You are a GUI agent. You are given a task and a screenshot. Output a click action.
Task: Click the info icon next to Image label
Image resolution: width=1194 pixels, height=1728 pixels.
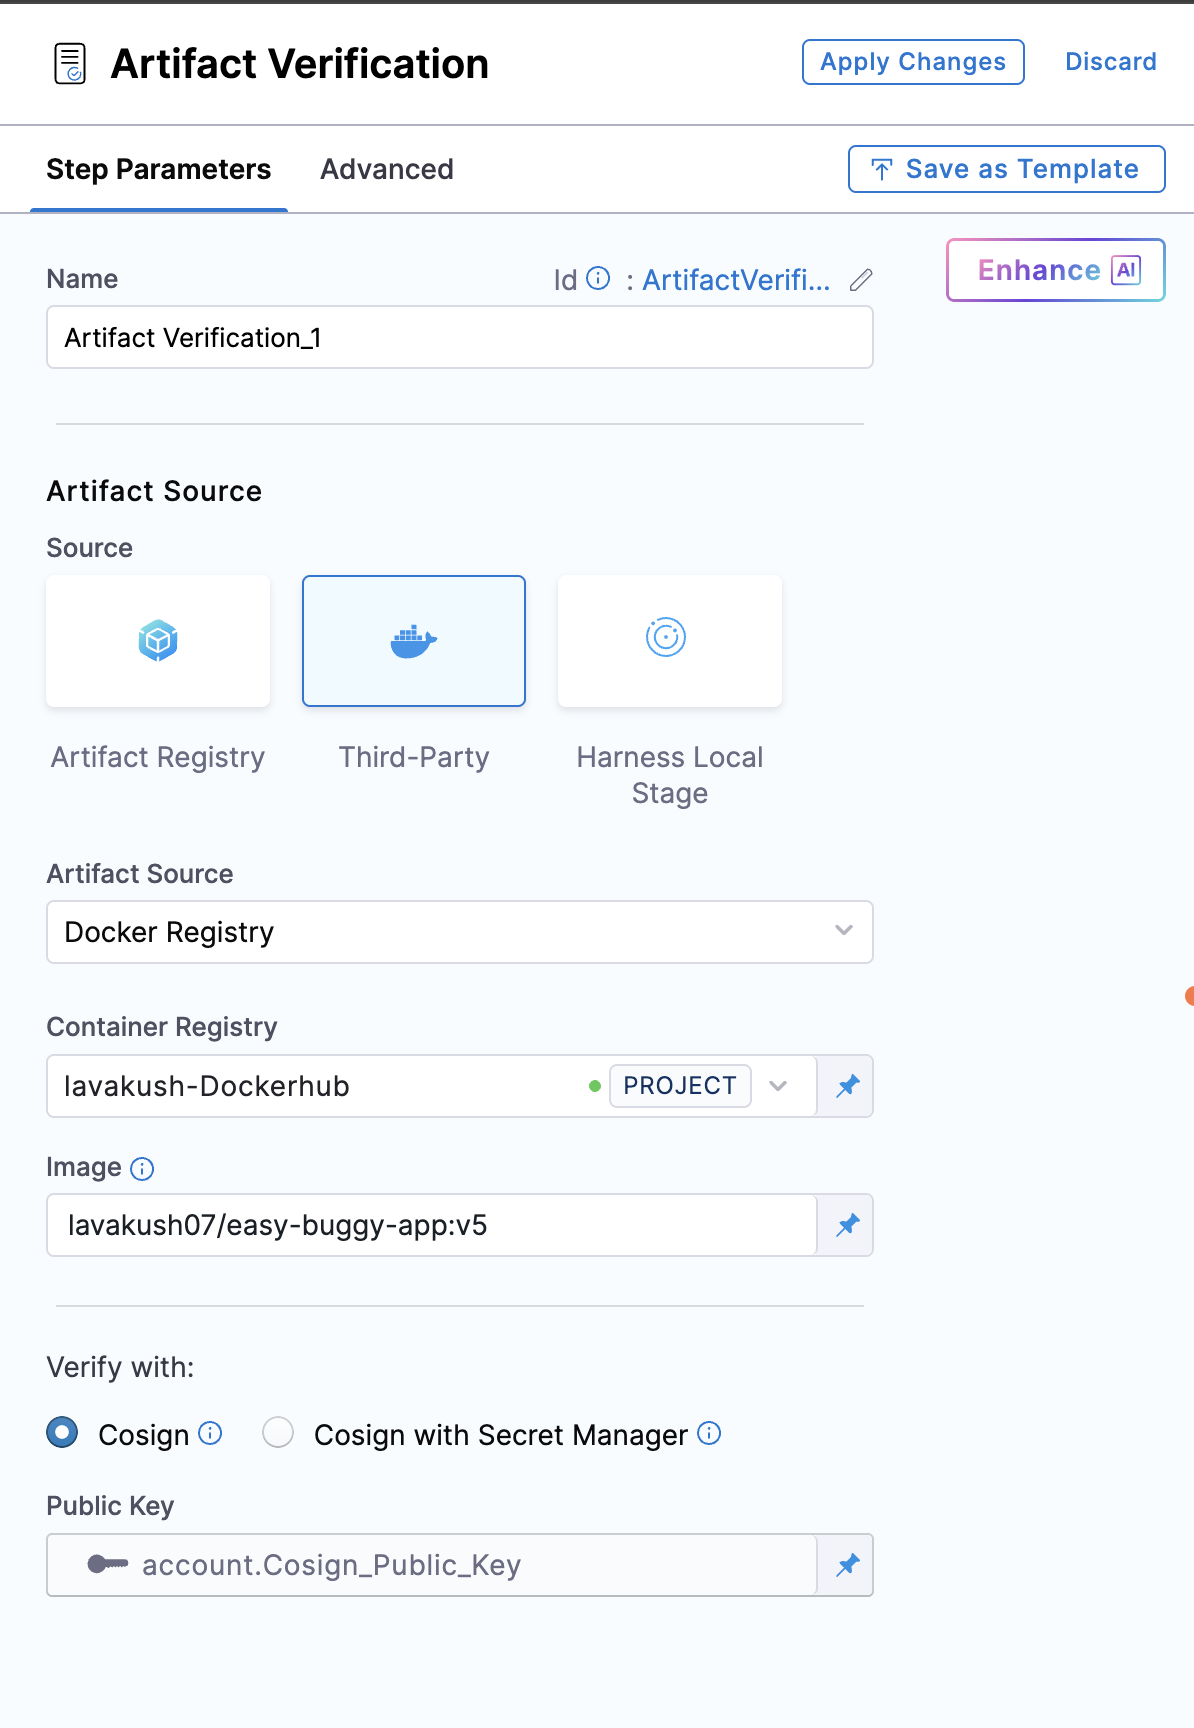coord(143,1169)
